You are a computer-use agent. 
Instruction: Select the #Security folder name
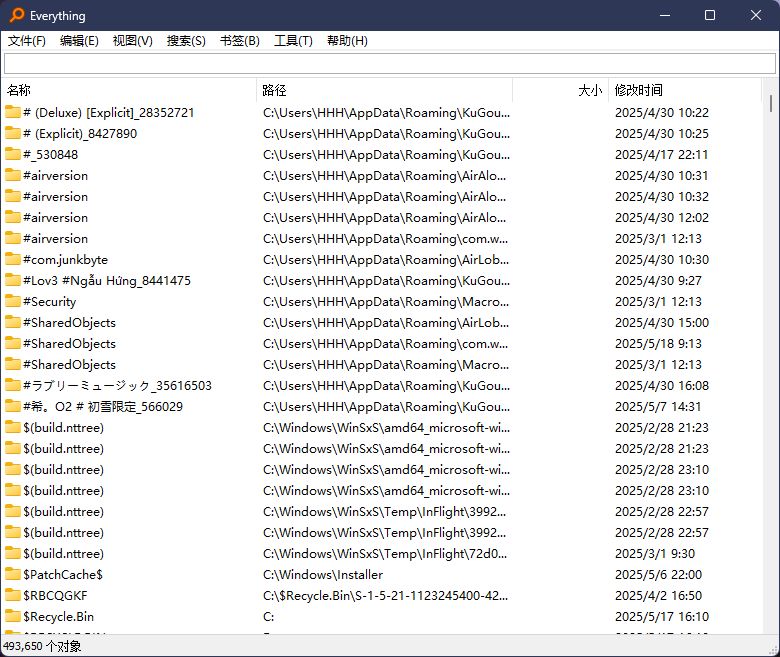tap(49, 302)
